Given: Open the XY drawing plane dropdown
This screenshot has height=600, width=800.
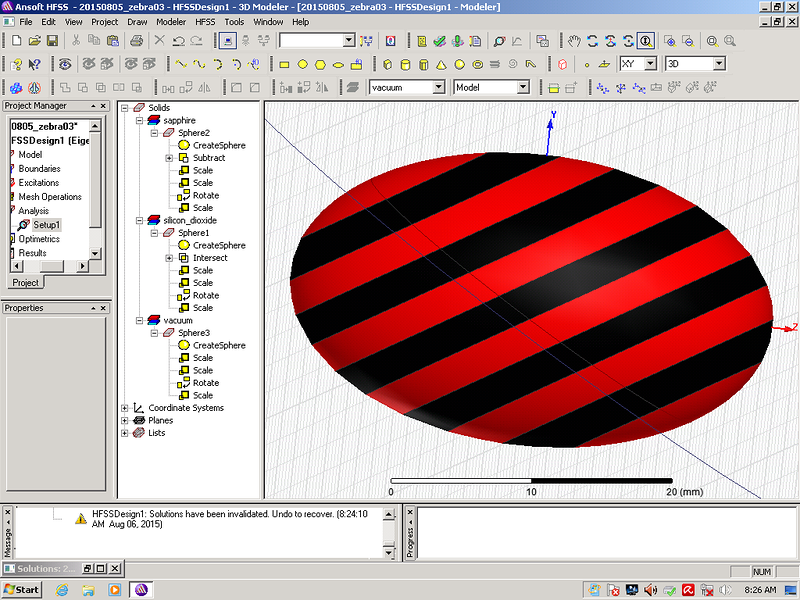Looking at the screenshot, I should [651, 64].
